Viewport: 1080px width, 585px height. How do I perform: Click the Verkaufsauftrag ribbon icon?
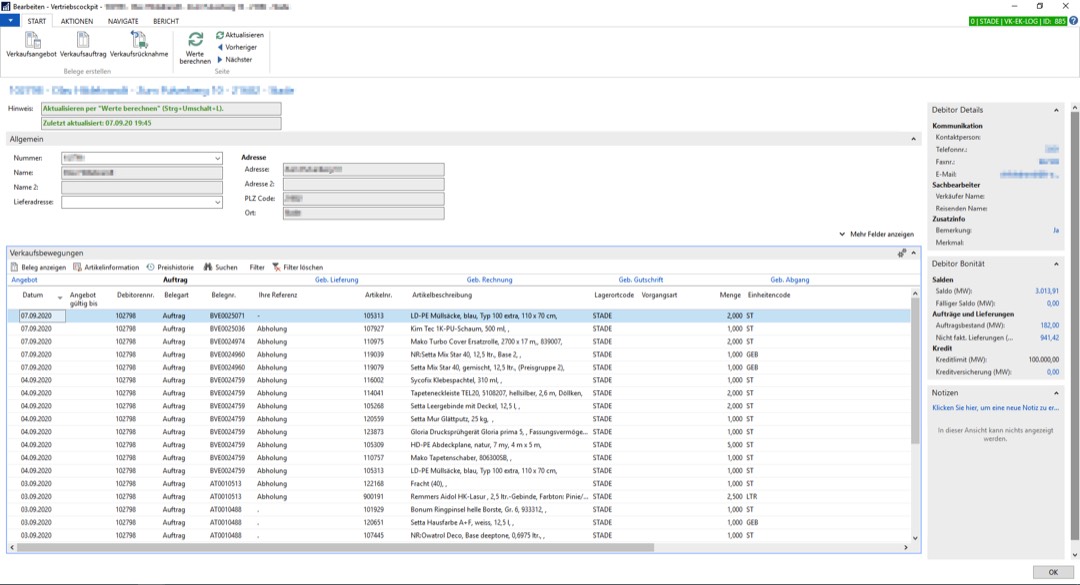[x=82, y=45]
